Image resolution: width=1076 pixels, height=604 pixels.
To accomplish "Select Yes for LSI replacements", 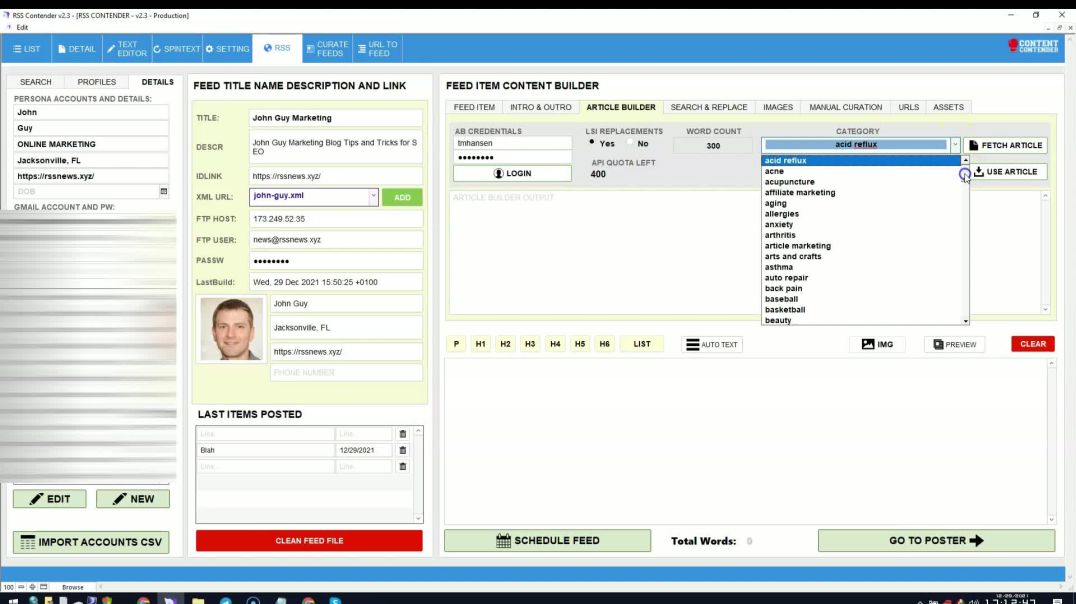I will point(592,142).
